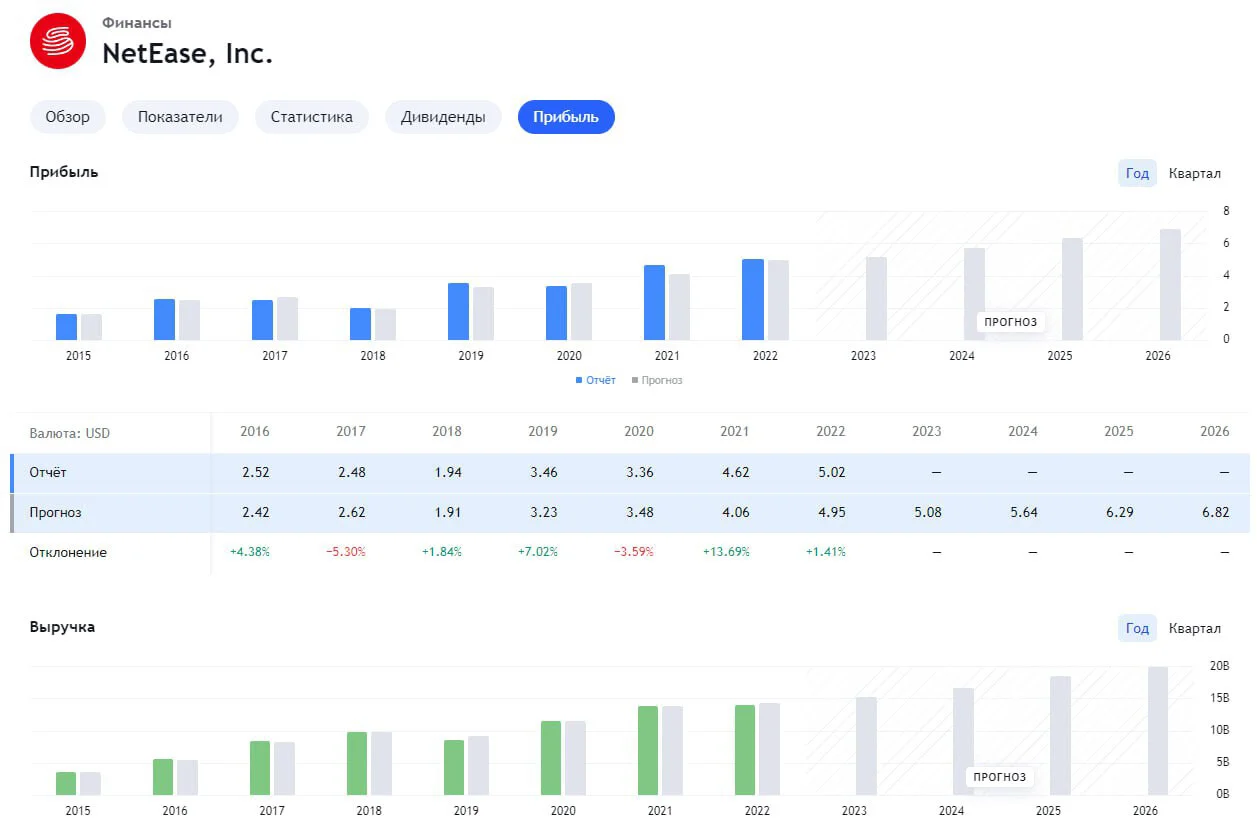Toggle the Прогноз legend item under chart

pos(656,380)
